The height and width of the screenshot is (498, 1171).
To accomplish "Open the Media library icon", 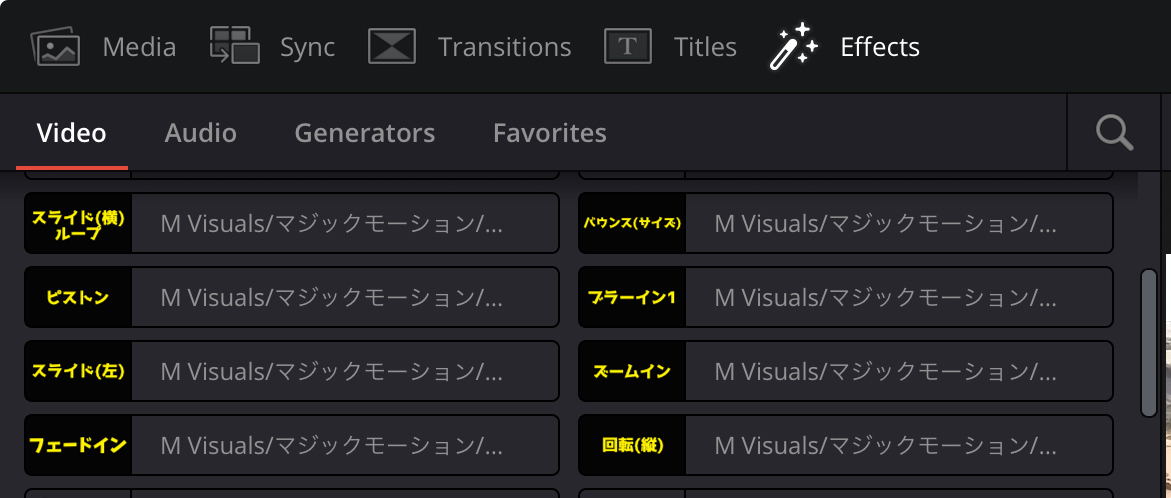I will coord(55,47).
